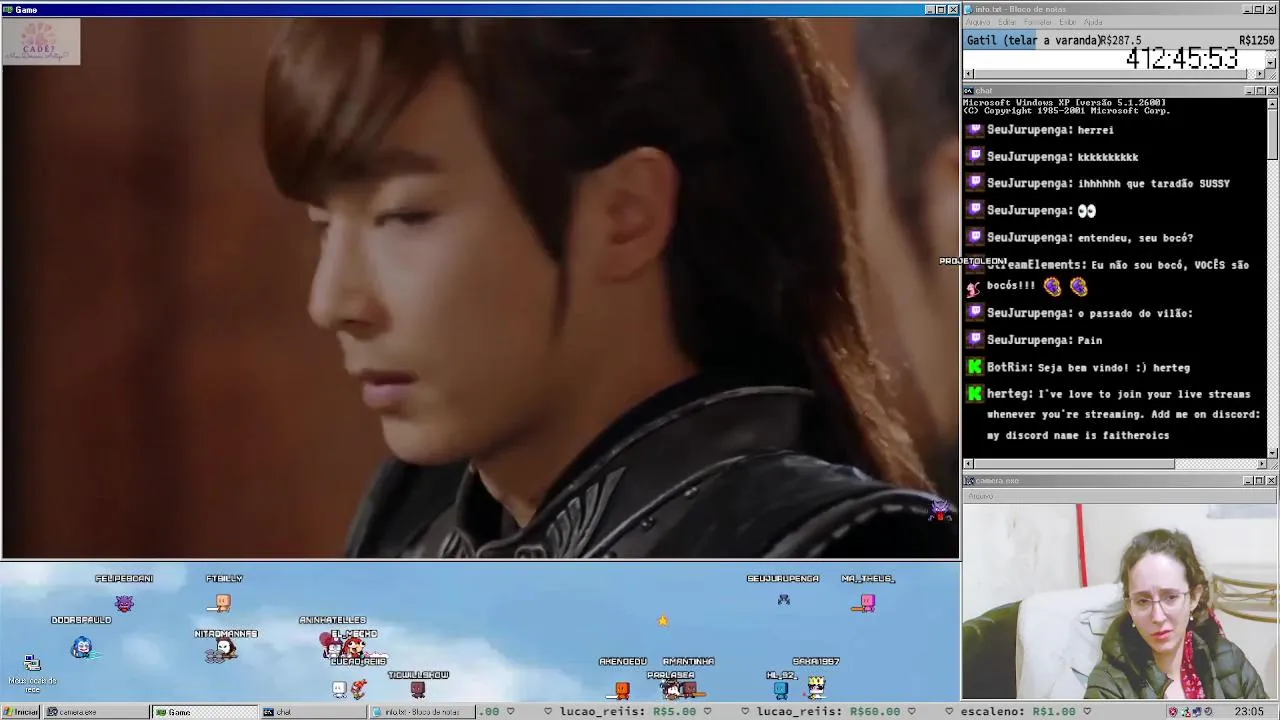Screen dimensions: 1280x720
Task: Open the Formatar menu in Bloco de notas
Action: pos(1038,22)
